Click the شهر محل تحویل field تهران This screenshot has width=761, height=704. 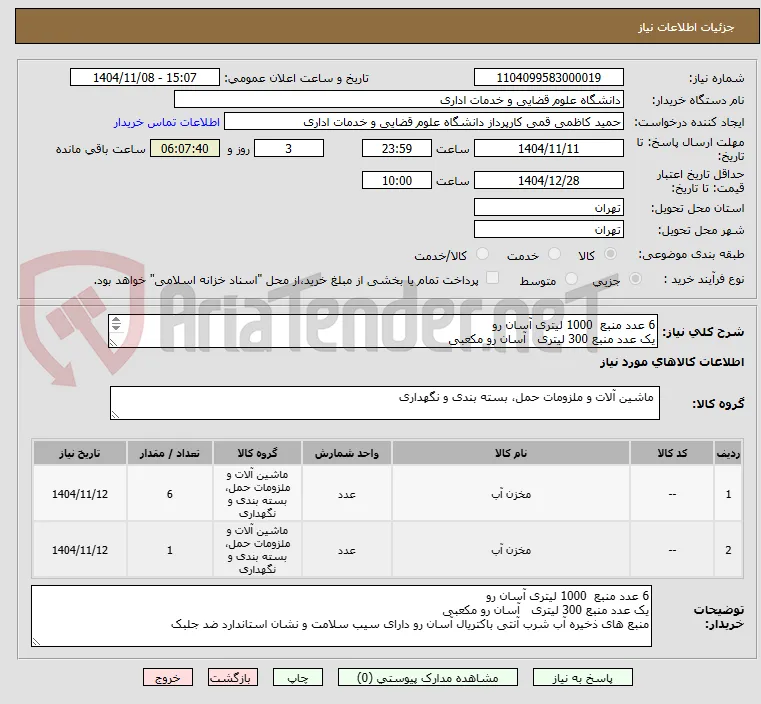pyautogui.click(x=548, y=229)
